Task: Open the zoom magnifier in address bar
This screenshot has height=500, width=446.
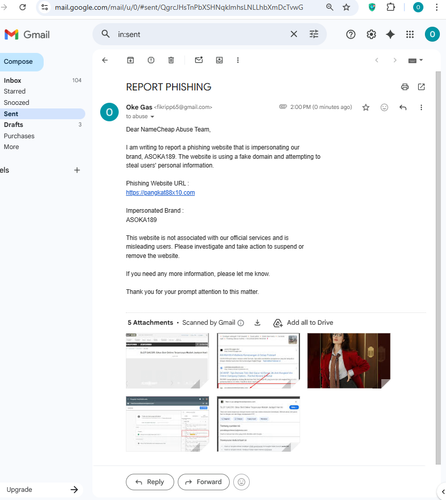Action: coord(329,7)
